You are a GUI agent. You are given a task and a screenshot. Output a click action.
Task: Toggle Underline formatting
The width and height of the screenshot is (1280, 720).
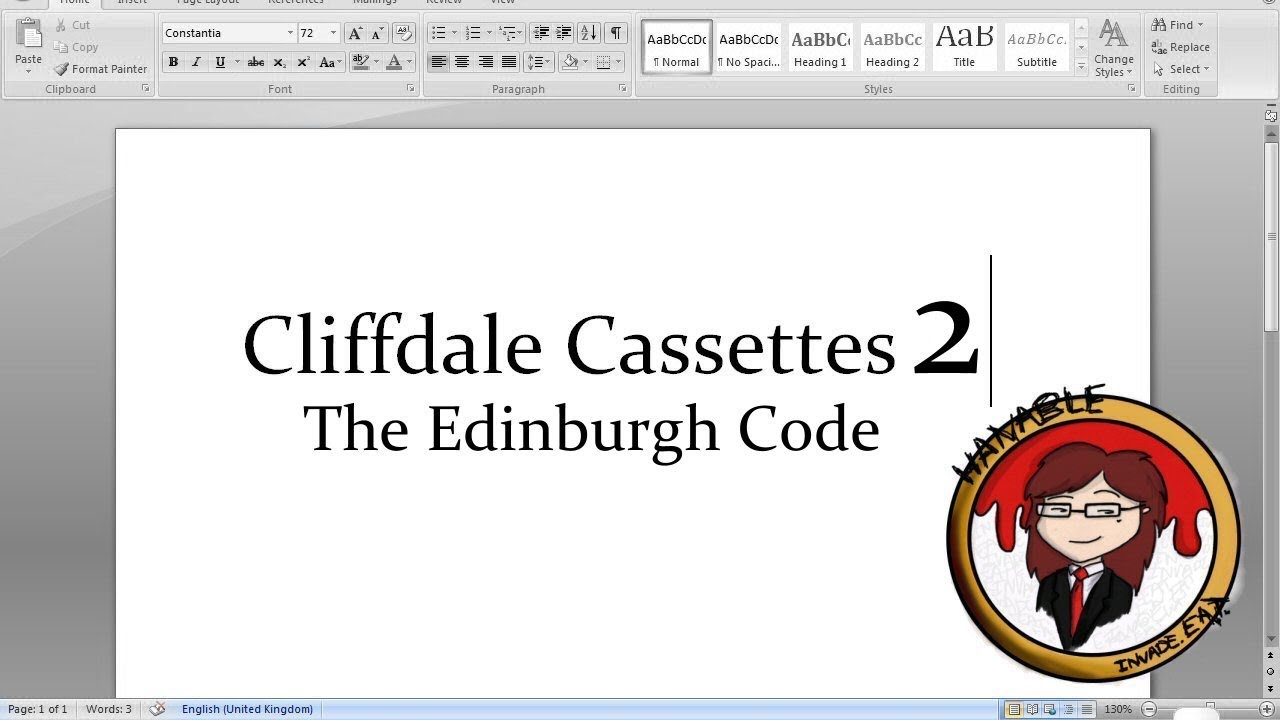[x=220, y=62]
